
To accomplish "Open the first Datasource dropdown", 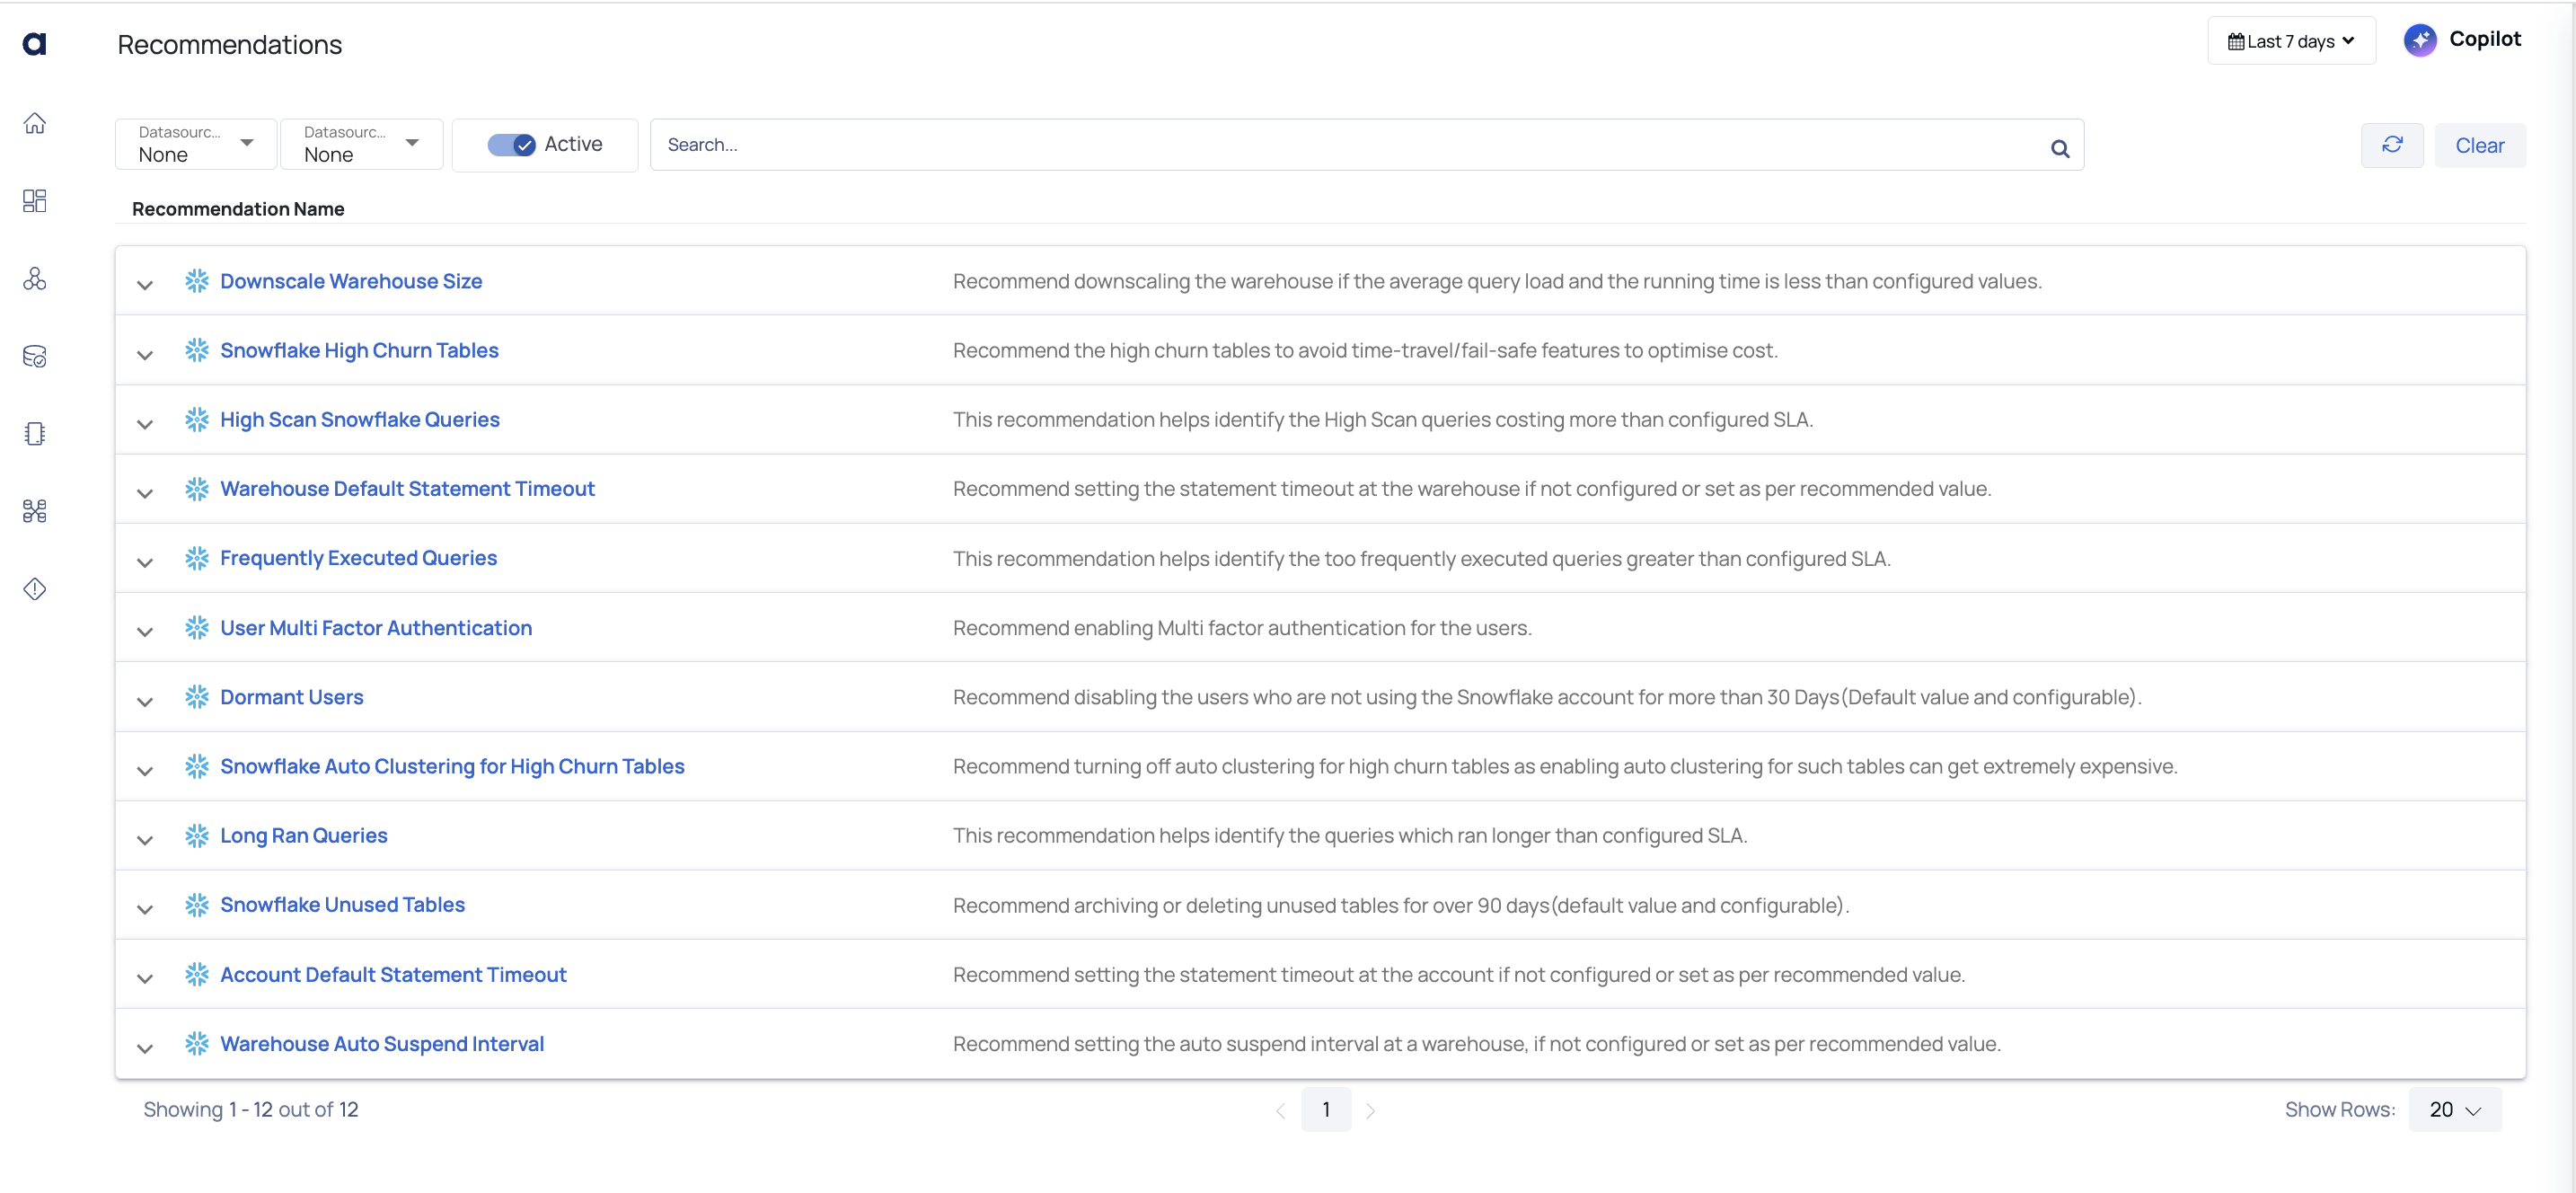I will [196, 145].
